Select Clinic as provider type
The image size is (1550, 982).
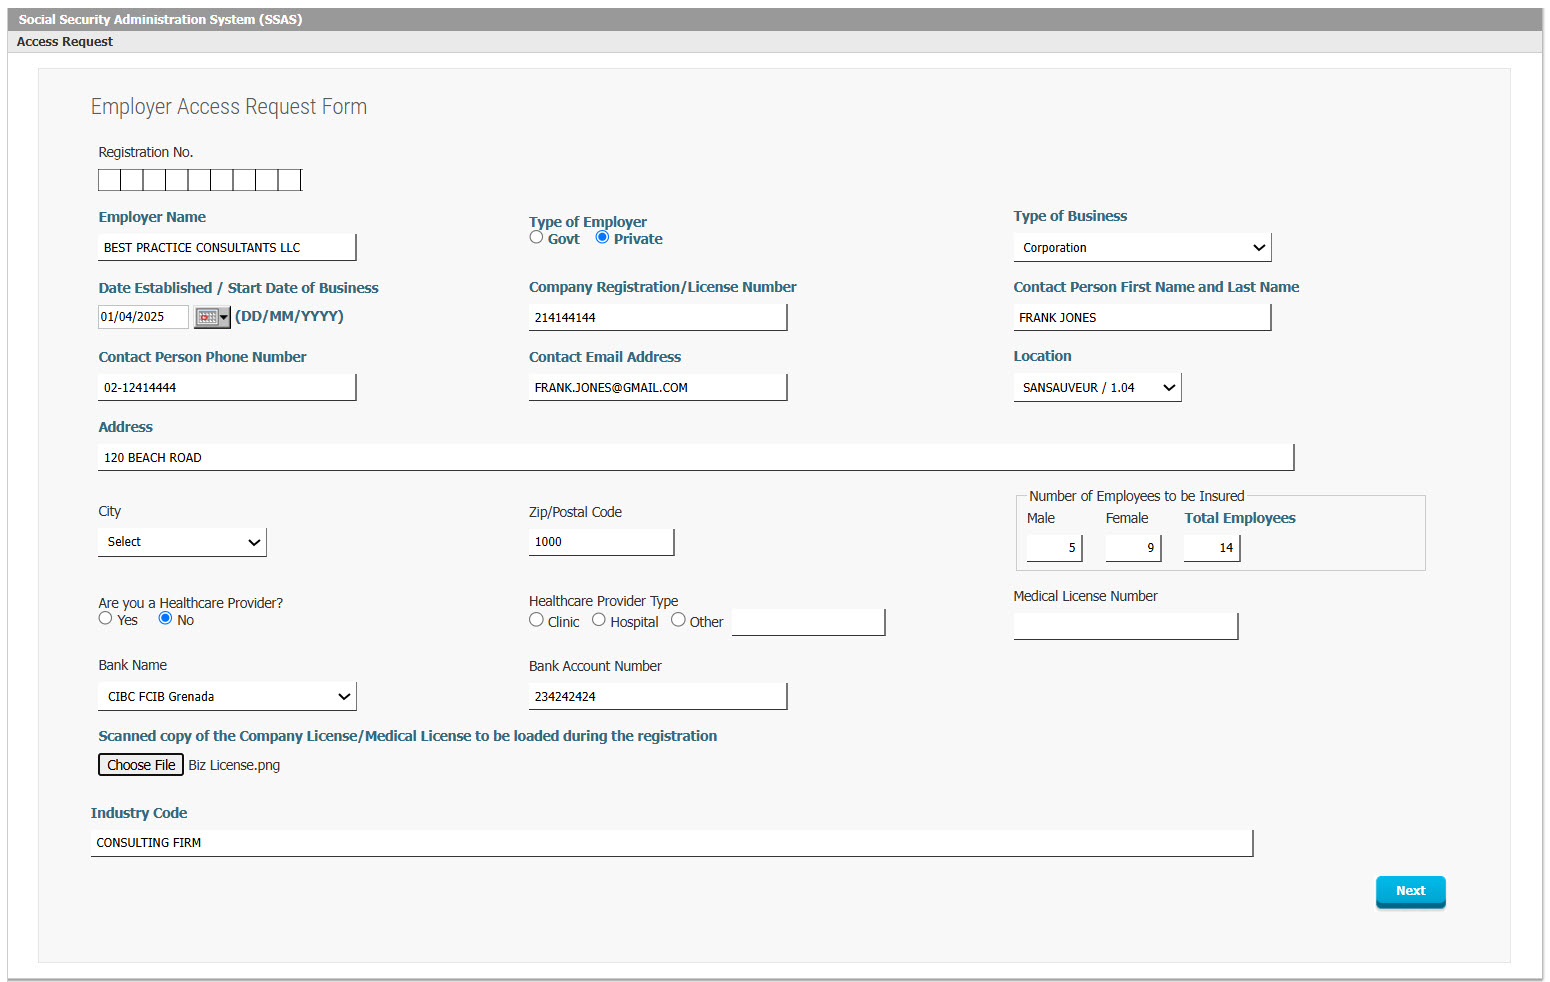pos(537,620)
